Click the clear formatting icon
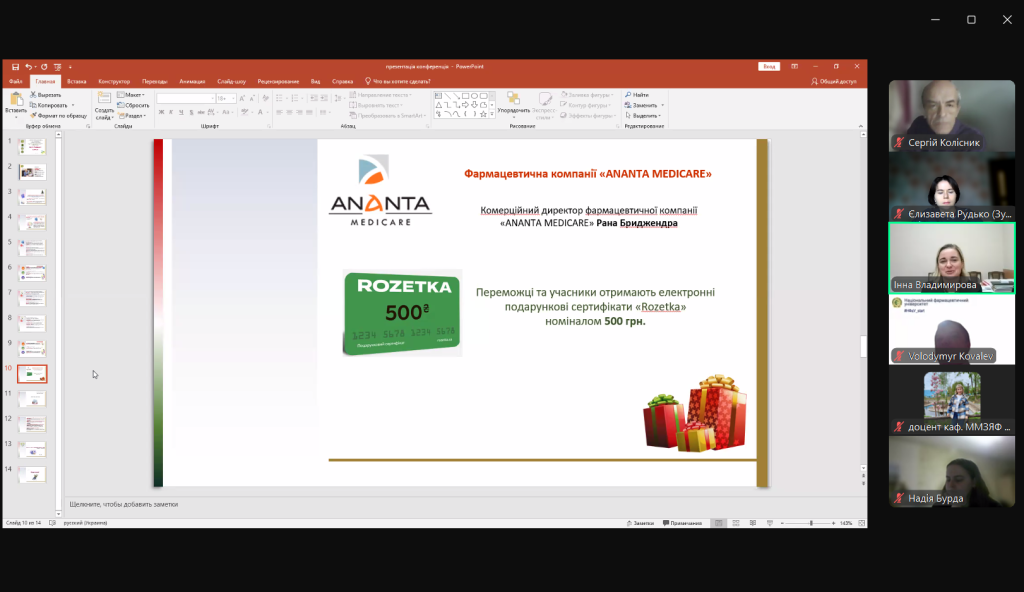 [x=265, y=98]
